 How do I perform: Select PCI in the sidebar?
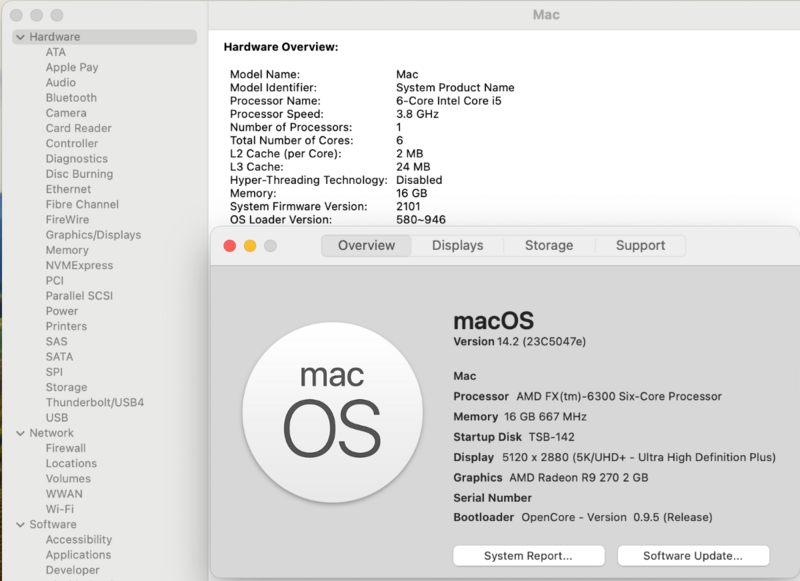[55, 281]
